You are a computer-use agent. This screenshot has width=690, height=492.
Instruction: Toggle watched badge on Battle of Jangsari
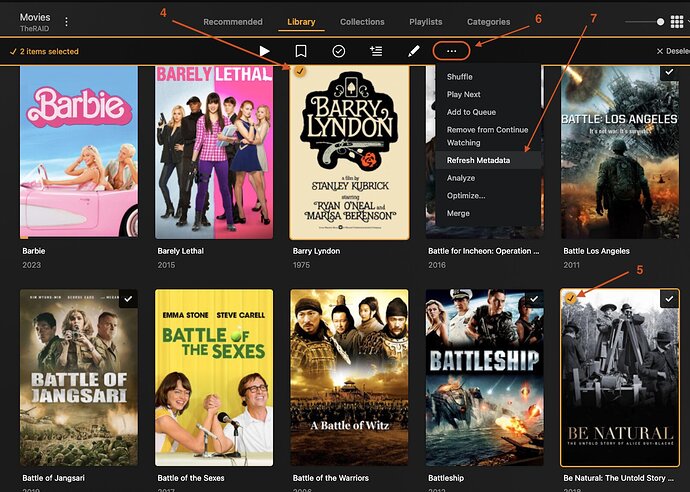click(128, 298)
